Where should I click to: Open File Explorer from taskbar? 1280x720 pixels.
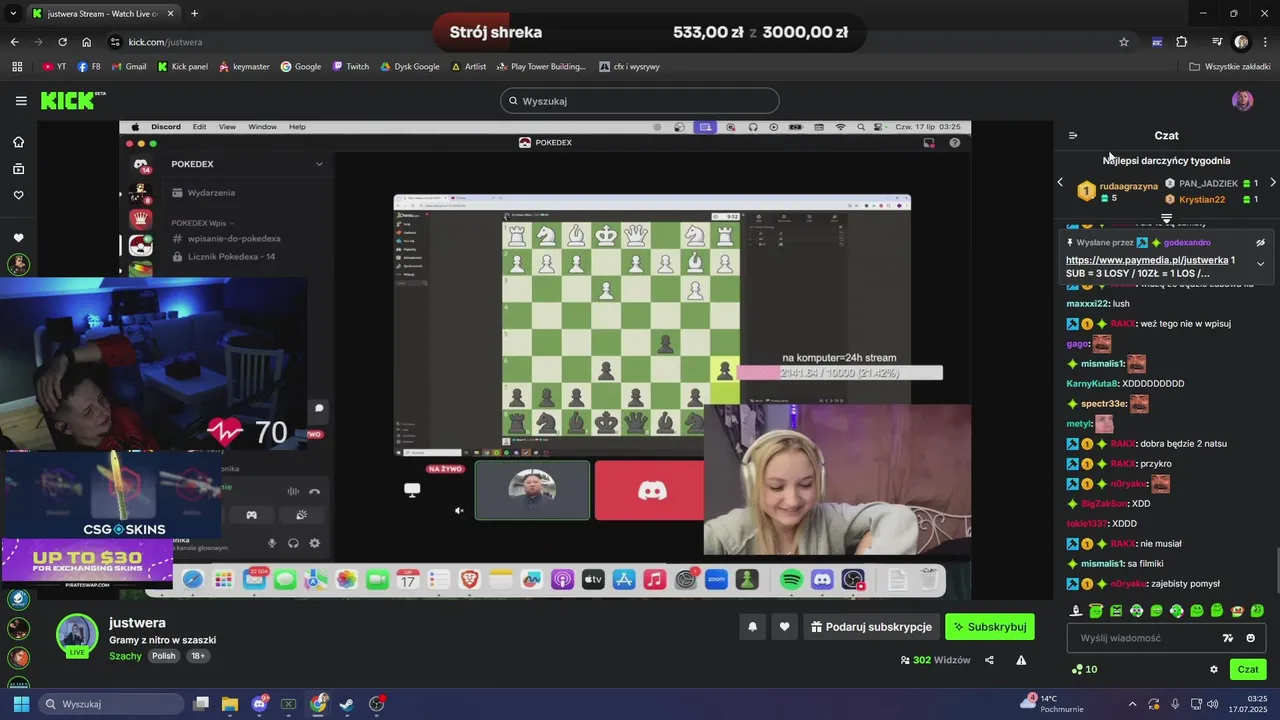tap(230, 704)
